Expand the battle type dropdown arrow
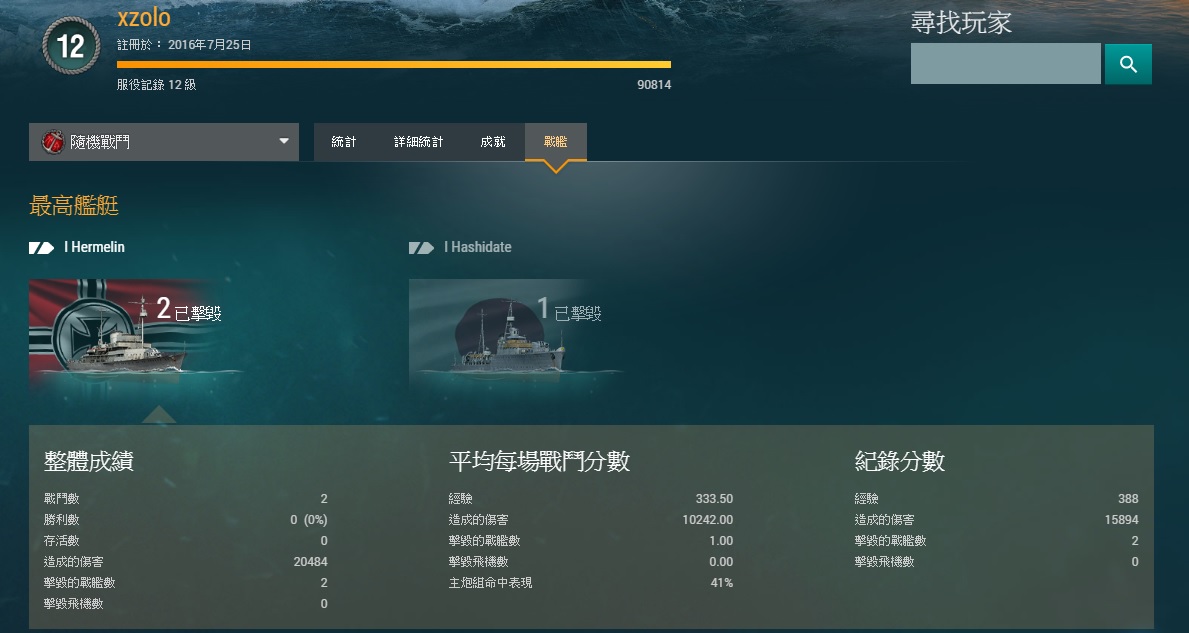Viewport: 1189px width, 633px height. click(x=284, y=142)
